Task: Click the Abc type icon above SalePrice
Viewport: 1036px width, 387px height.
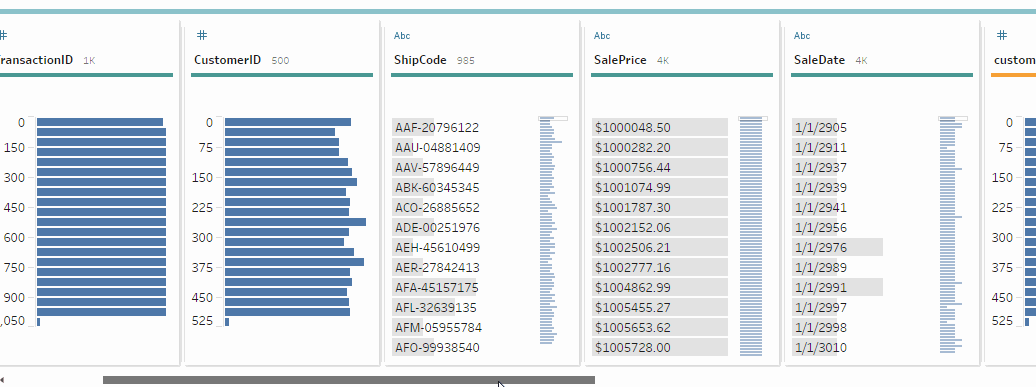Action: [x=602, y=36]
